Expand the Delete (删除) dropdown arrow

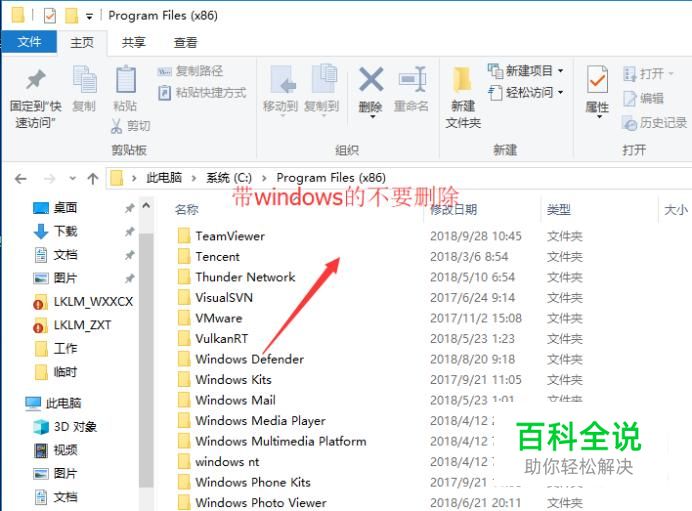[372, 117]
